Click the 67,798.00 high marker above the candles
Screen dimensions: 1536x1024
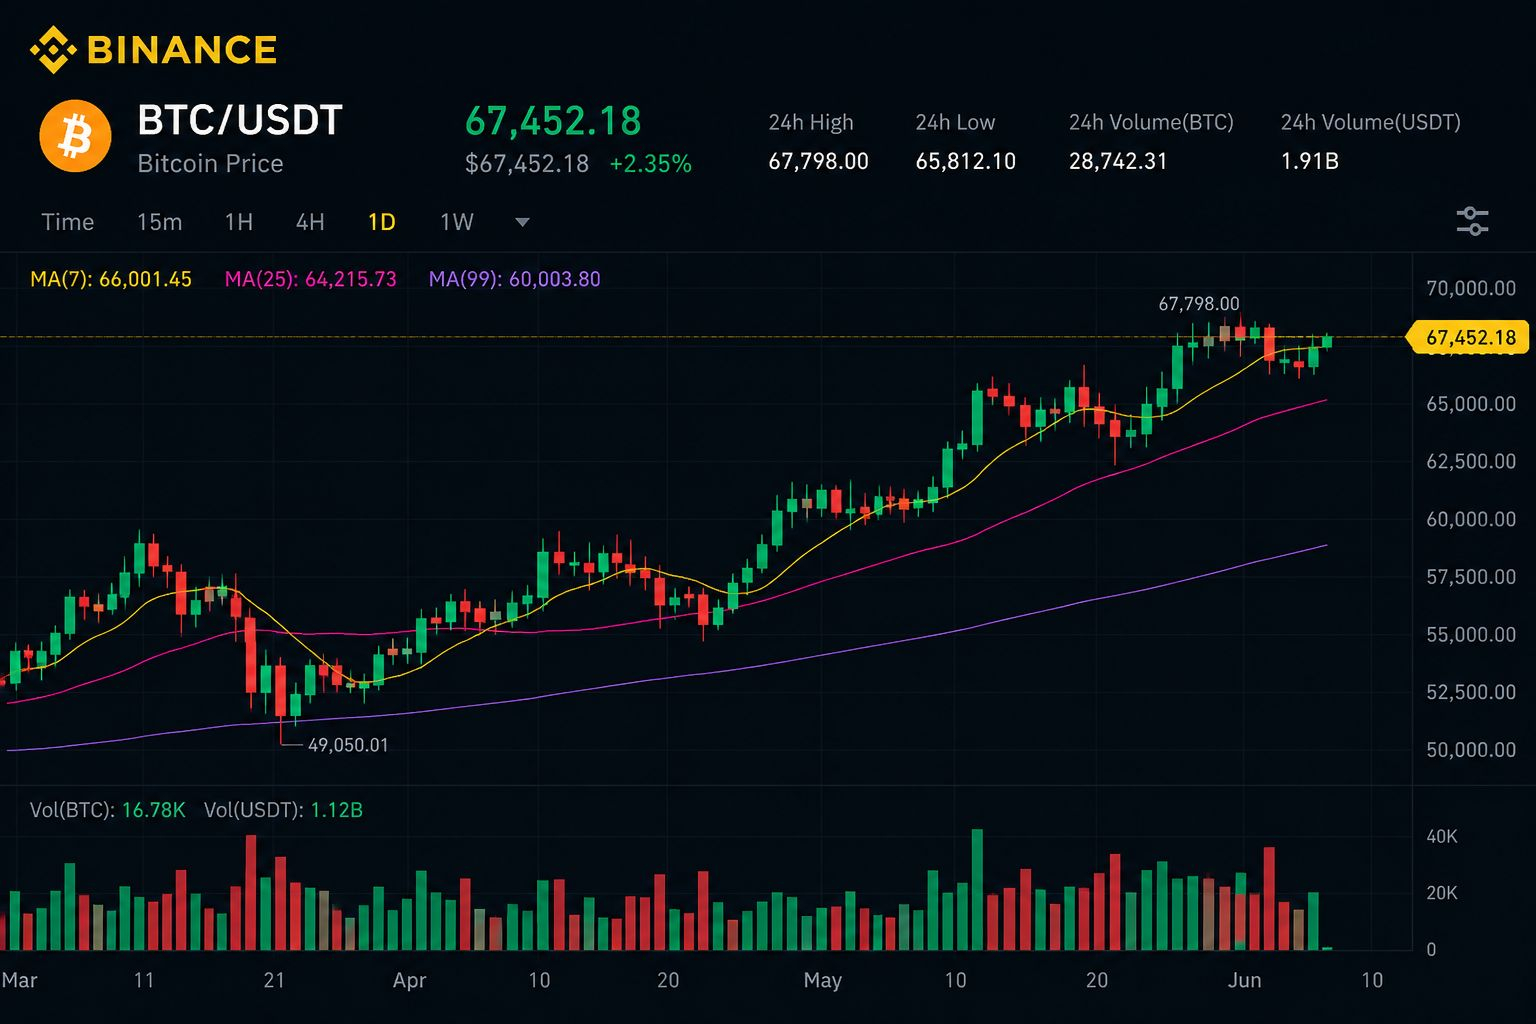pyautogui.click(x=1199, y=303)
